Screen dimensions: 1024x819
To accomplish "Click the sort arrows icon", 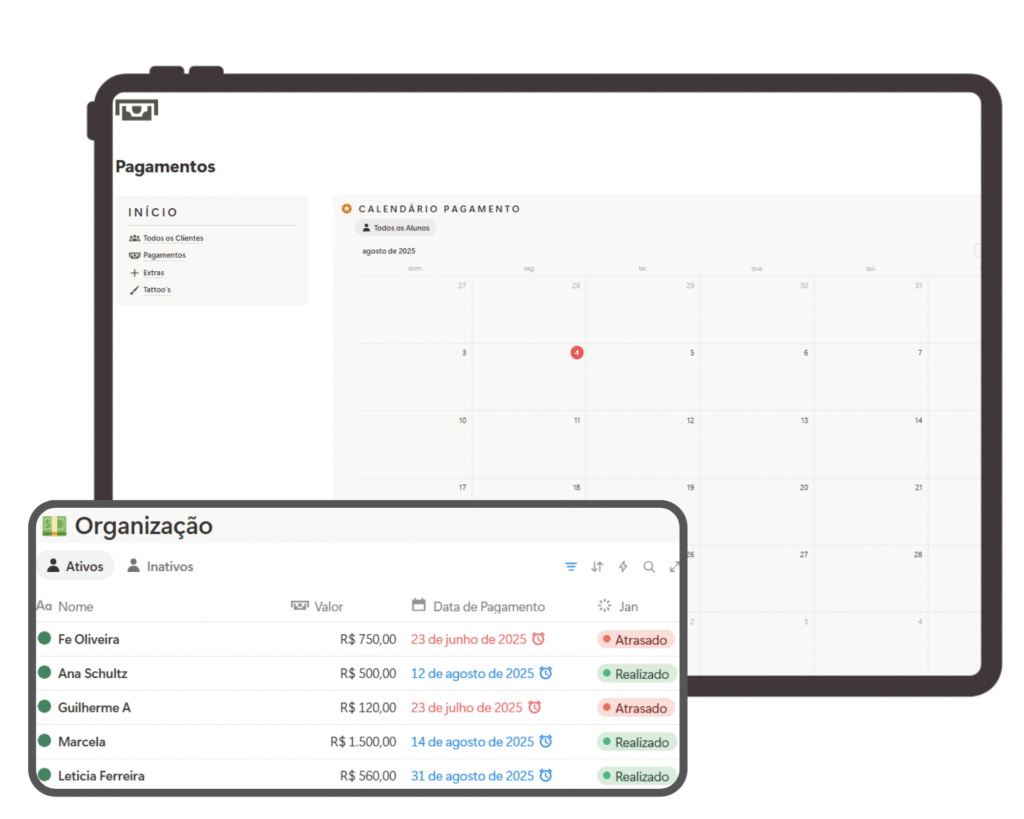I will tap(597, 567).
